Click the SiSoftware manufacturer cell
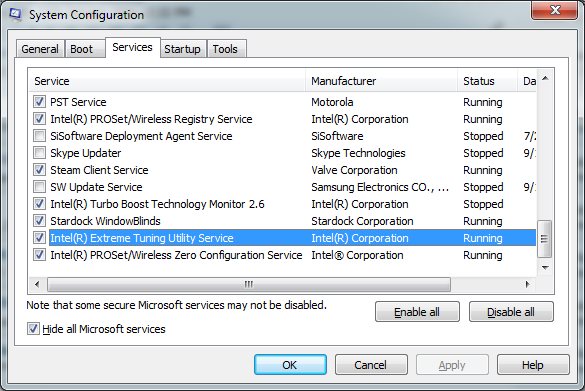Image resolution: width=585 pixels, height=391 pixels. click(337, 136)
